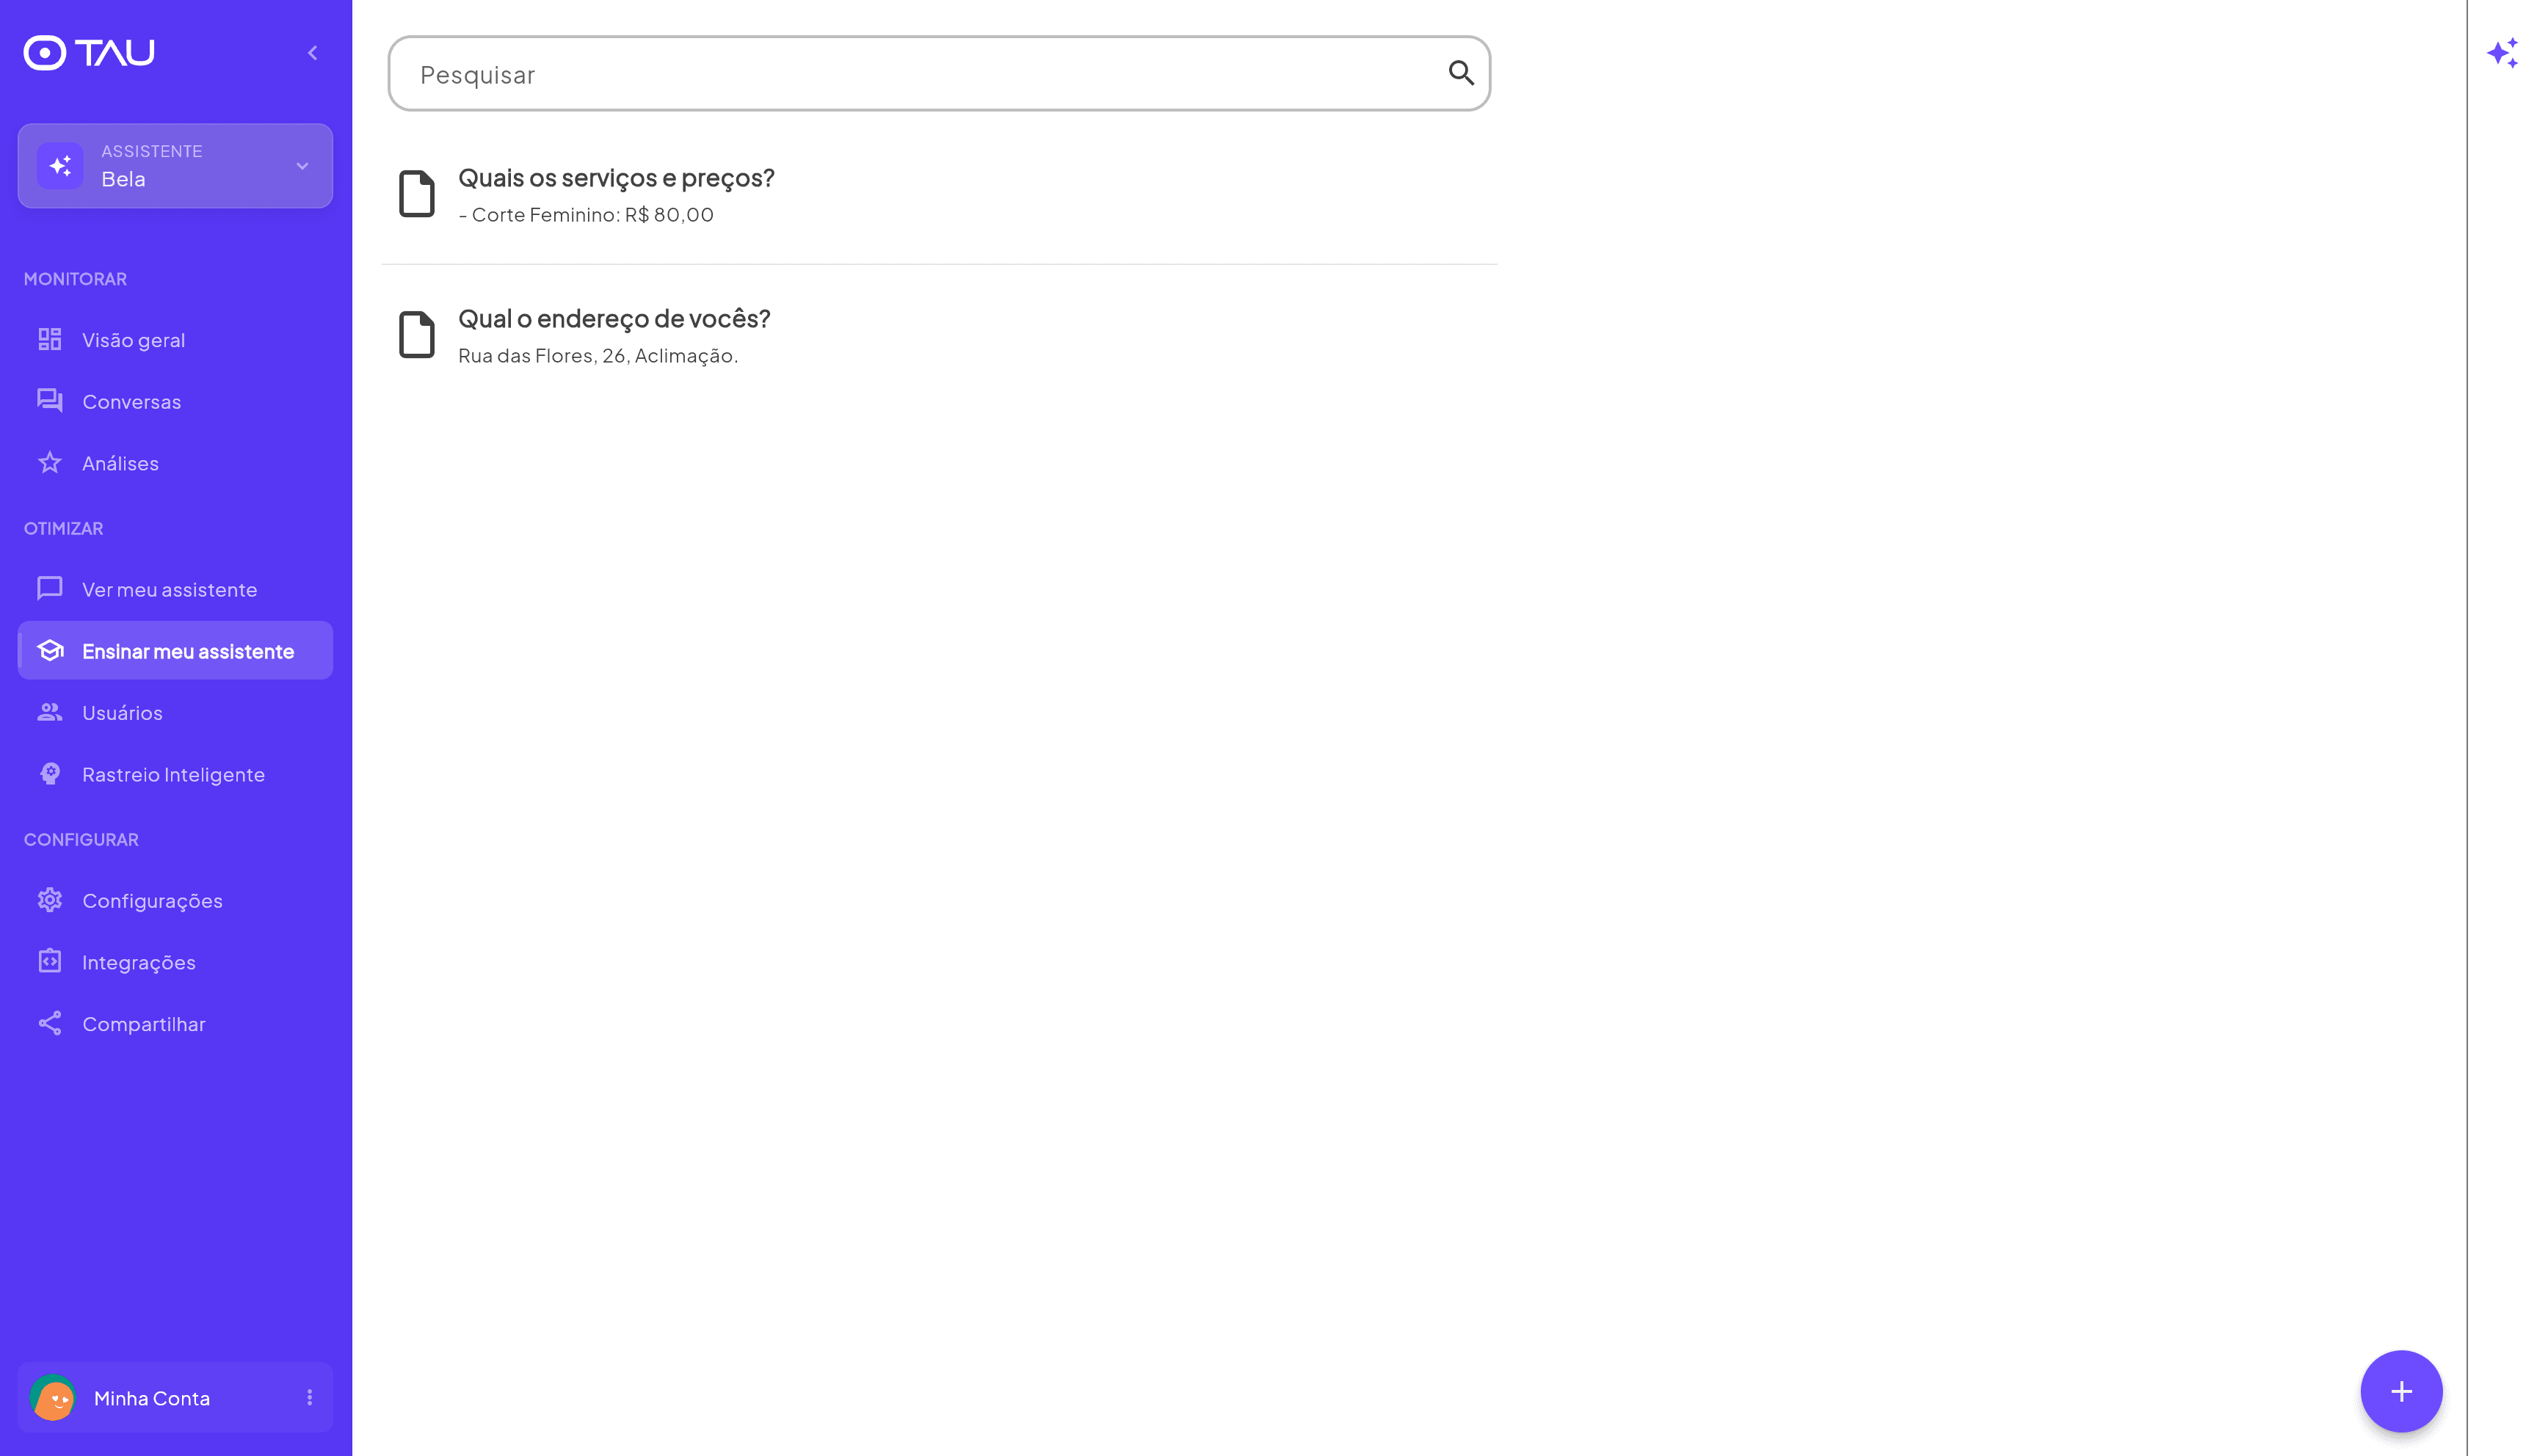
Task: Go to Visão geral
Action: 133,340
